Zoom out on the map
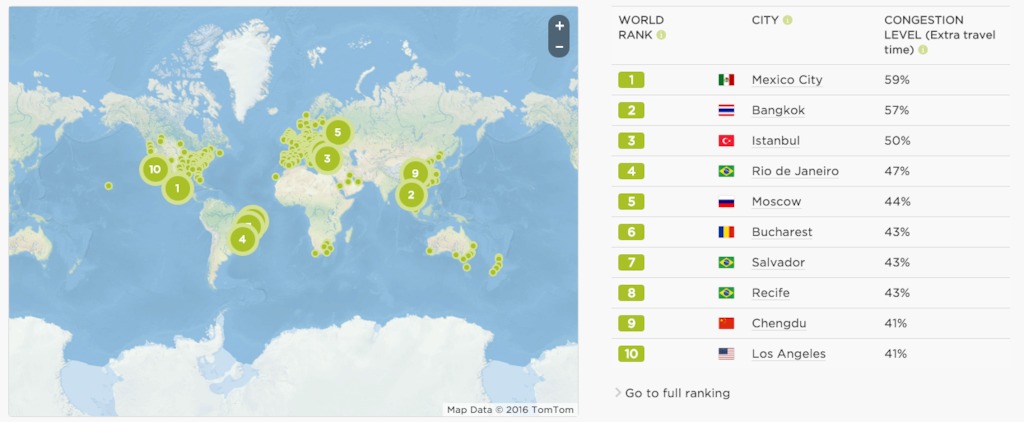Viewport: 1024px width, 422px height. 559,46
